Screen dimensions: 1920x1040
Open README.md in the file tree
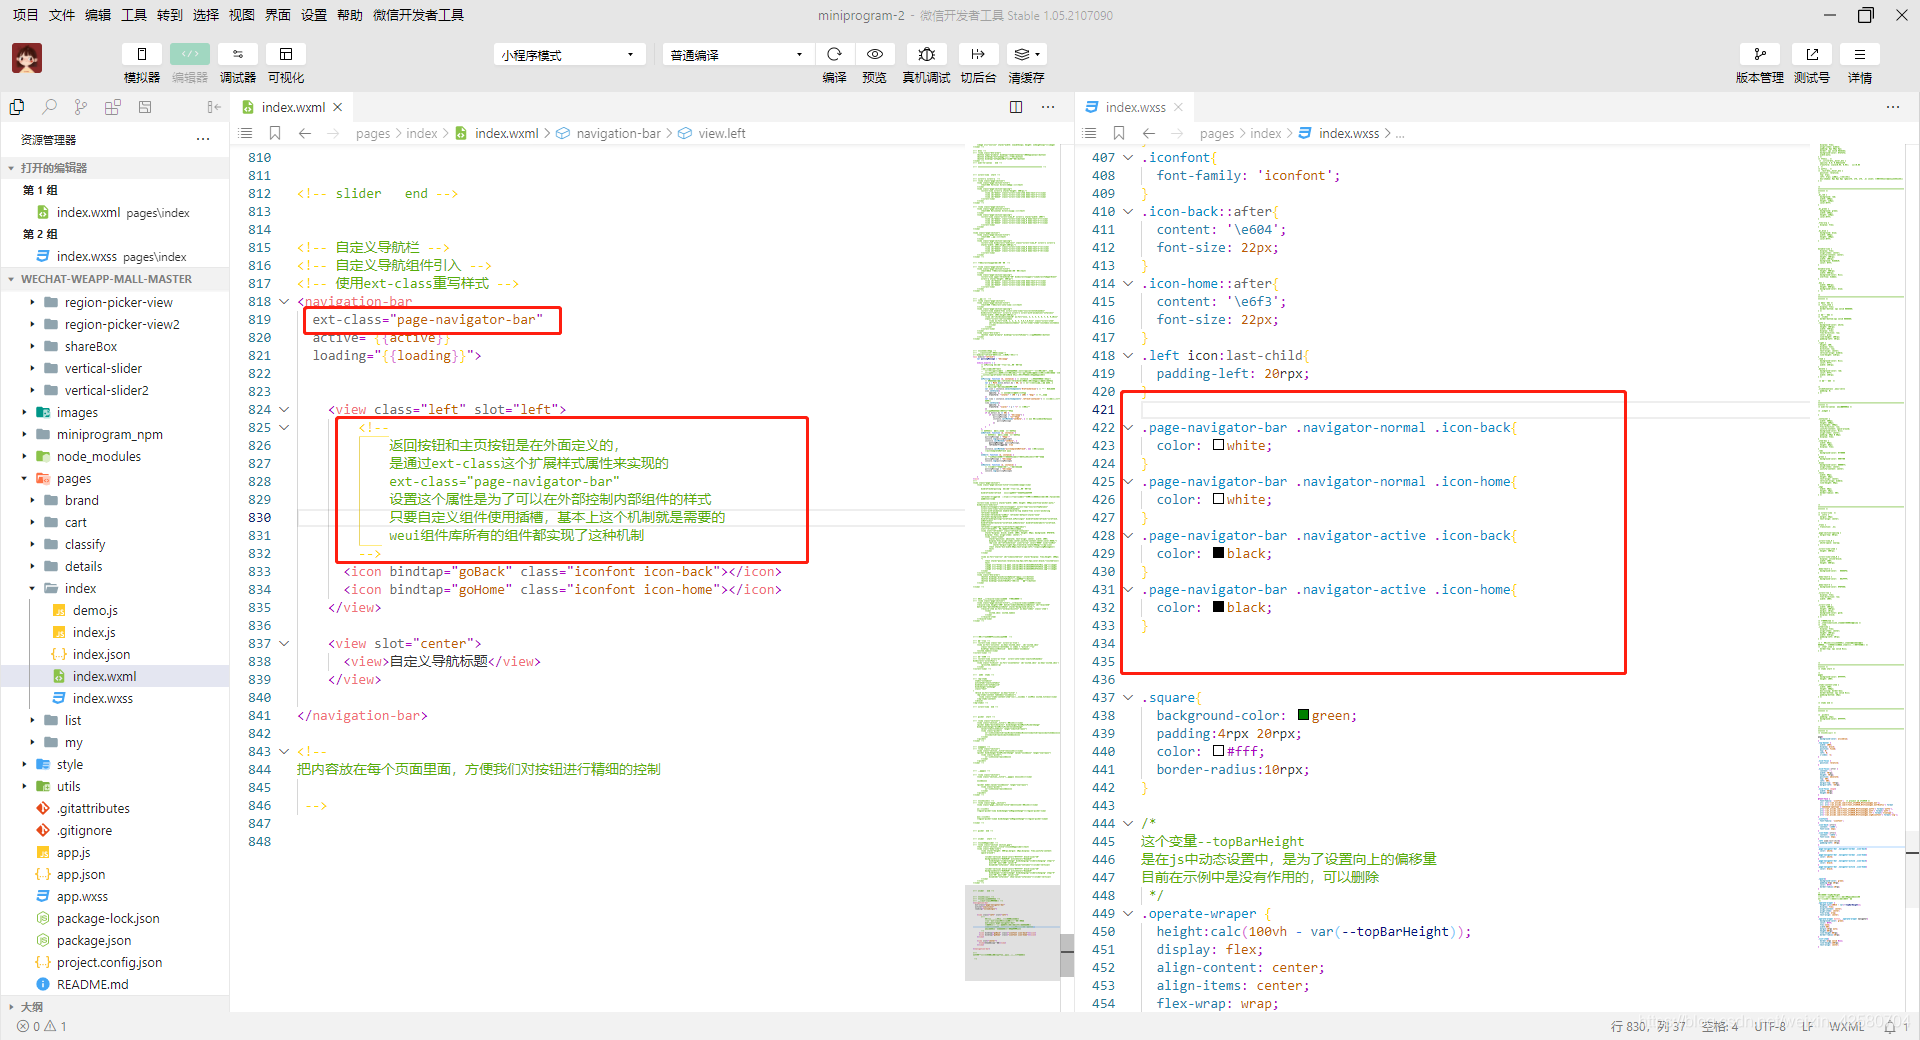[x=92, y=984]
